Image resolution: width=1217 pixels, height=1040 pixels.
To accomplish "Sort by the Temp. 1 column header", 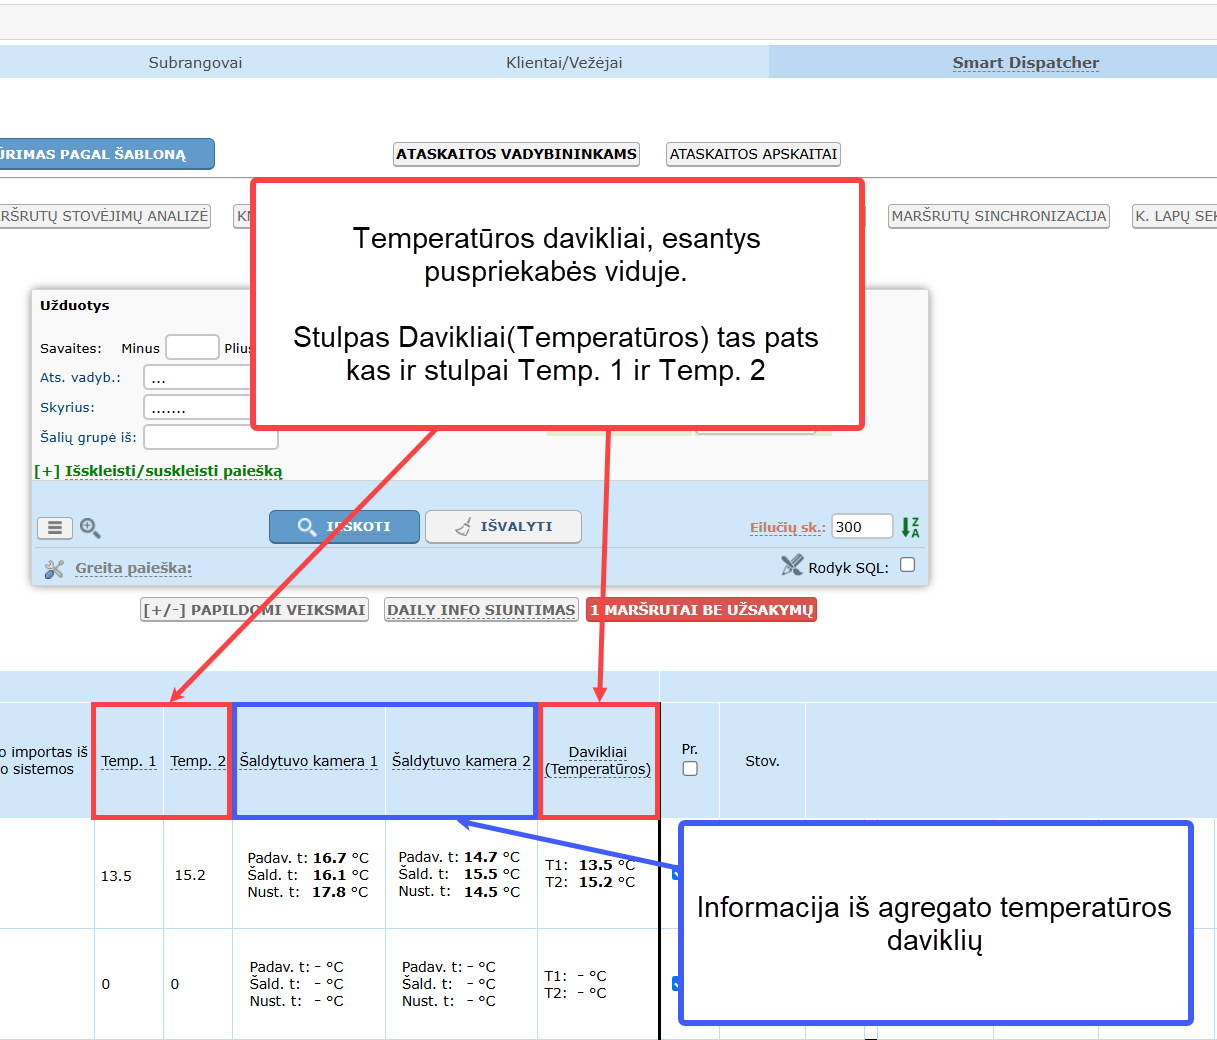I will click(x=129, y=761).
